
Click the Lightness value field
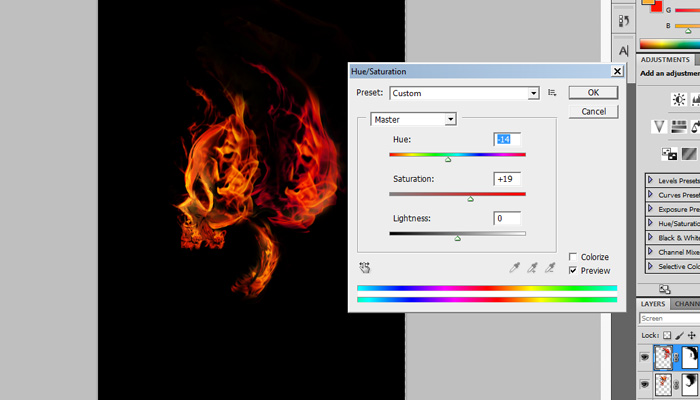(x=507, y=218)
